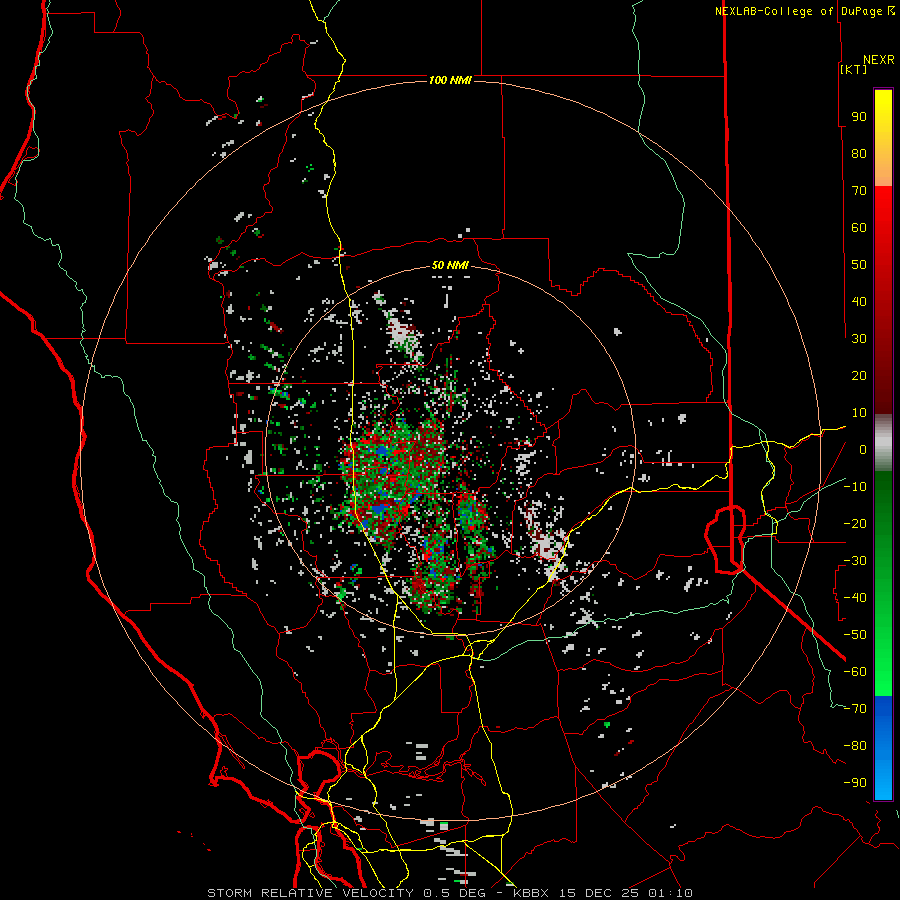Click the 100 NMI range ring label
Viewport: 900px width, 900px height.
(450, 80)
